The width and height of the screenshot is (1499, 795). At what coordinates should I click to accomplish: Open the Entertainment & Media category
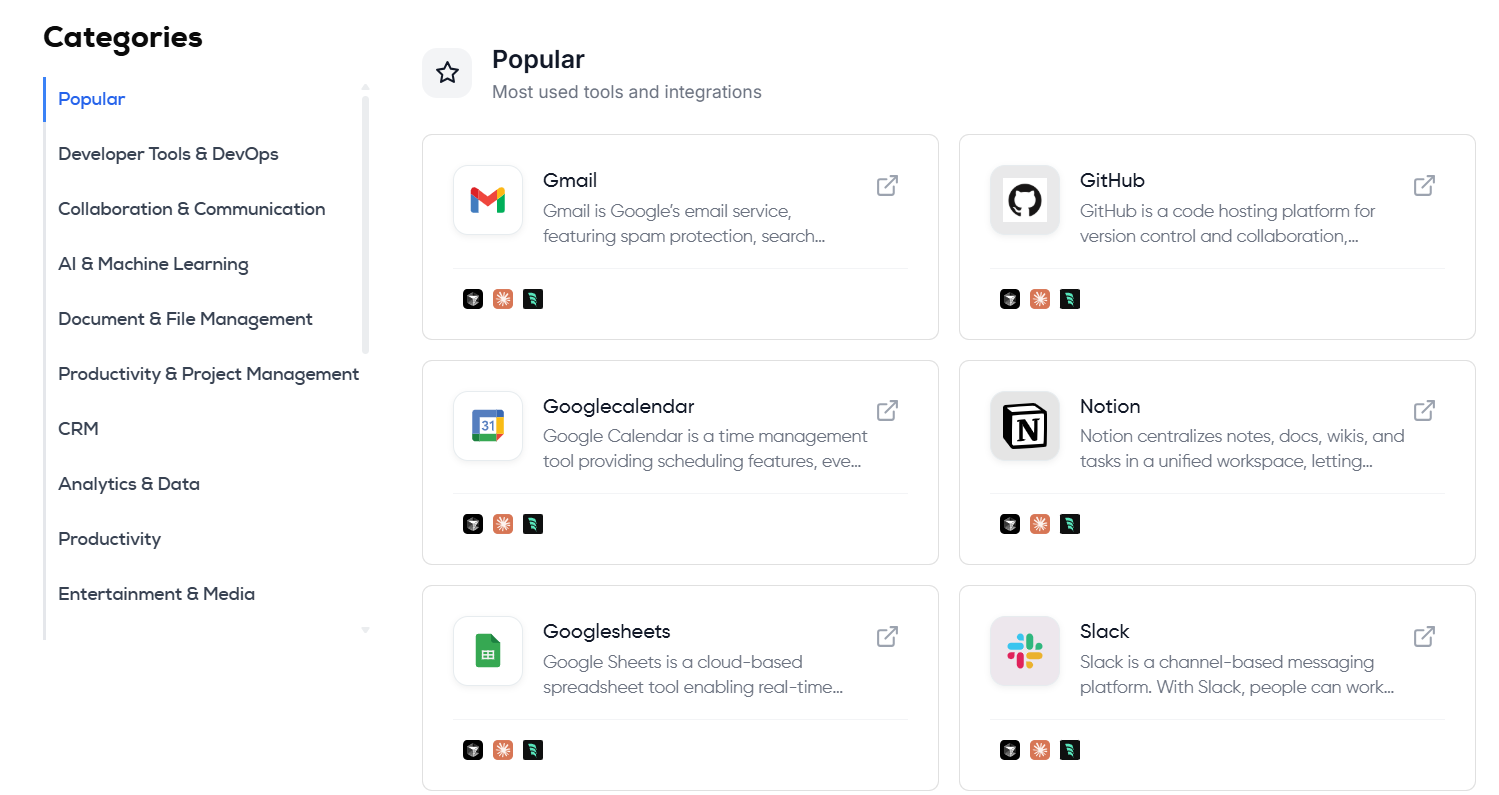[x=156, y=594]
